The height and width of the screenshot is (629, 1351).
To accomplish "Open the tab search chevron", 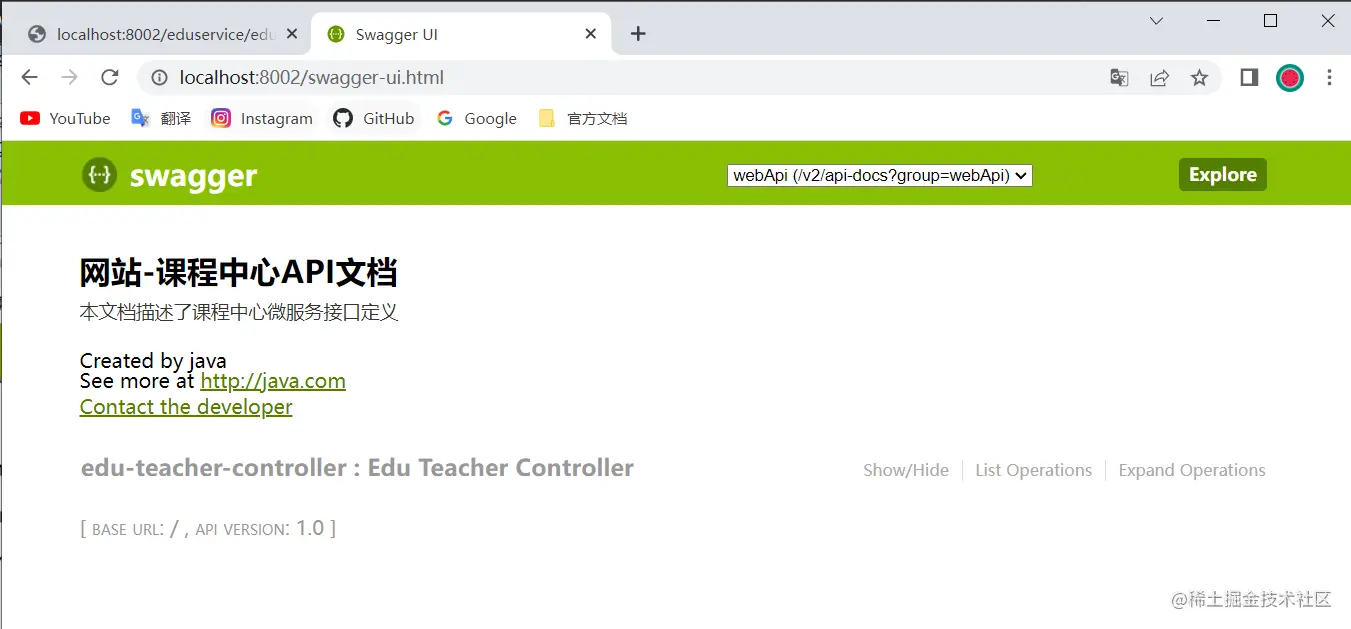I will click(x=1156, y=20).
